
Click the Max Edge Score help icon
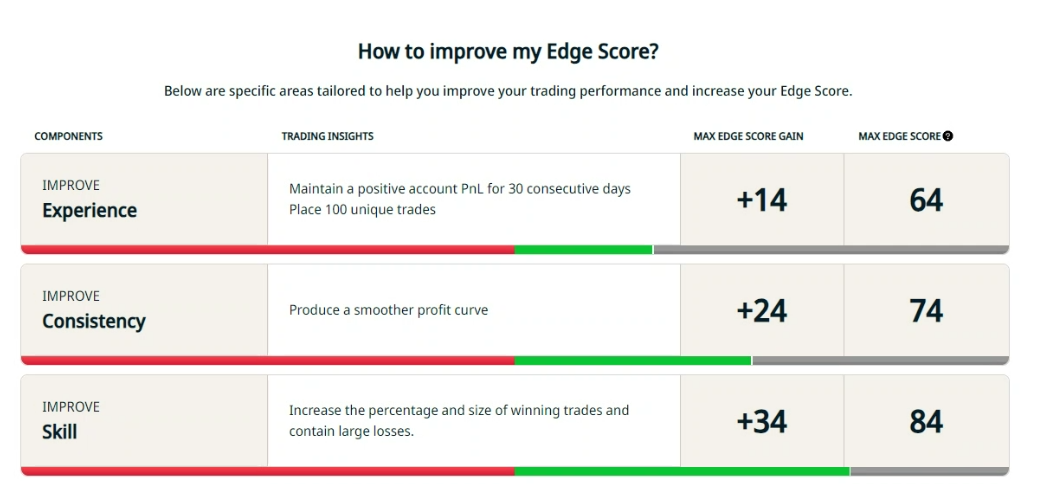[x=948, y=136]
